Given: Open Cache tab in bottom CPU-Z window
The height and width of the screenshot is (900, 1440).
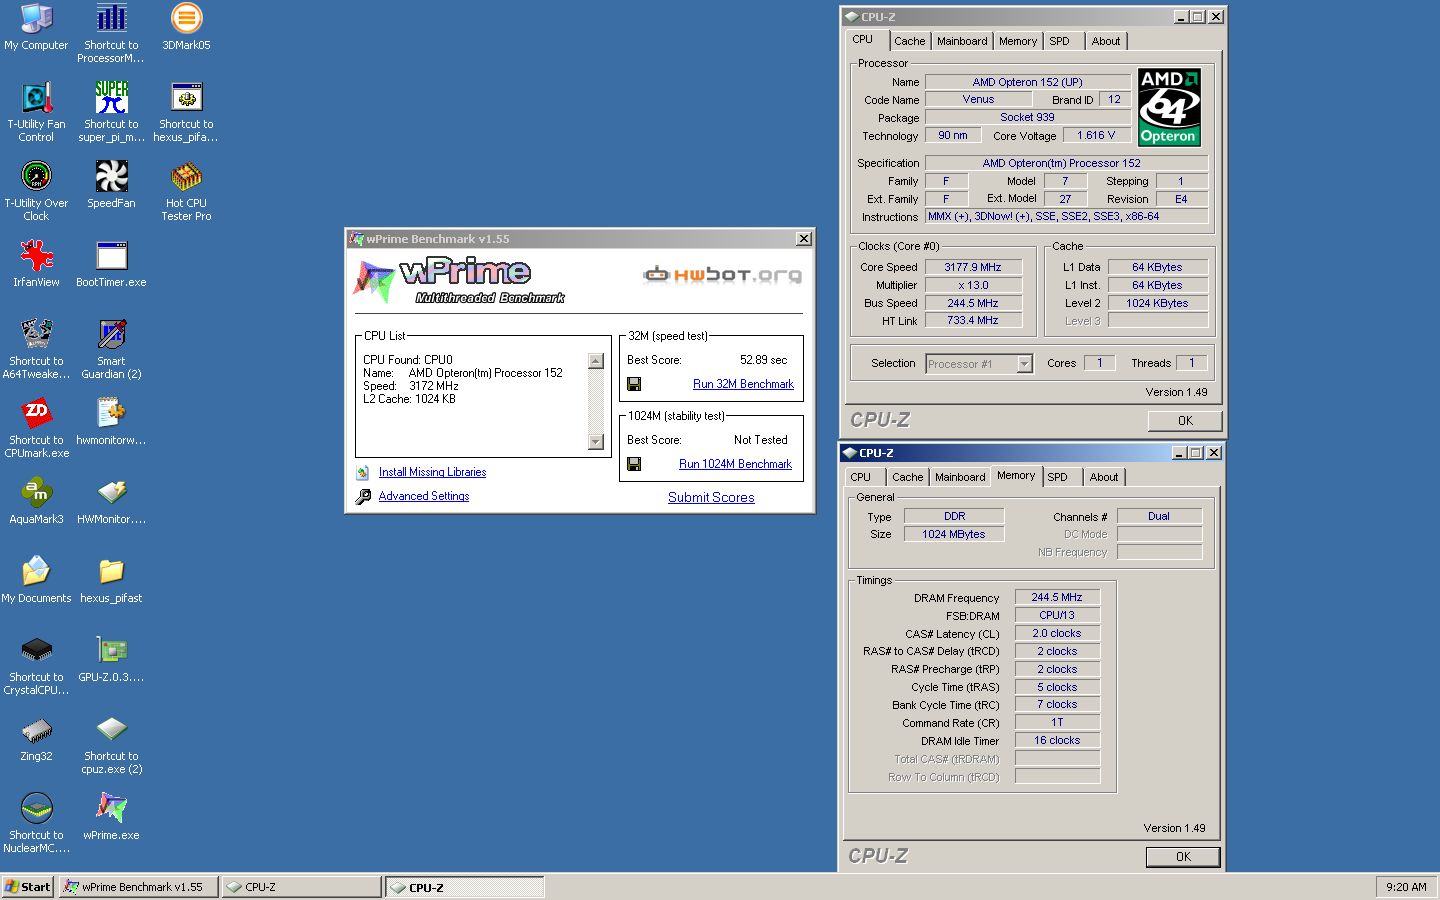Looking at the screenshot, I should 908,477.
